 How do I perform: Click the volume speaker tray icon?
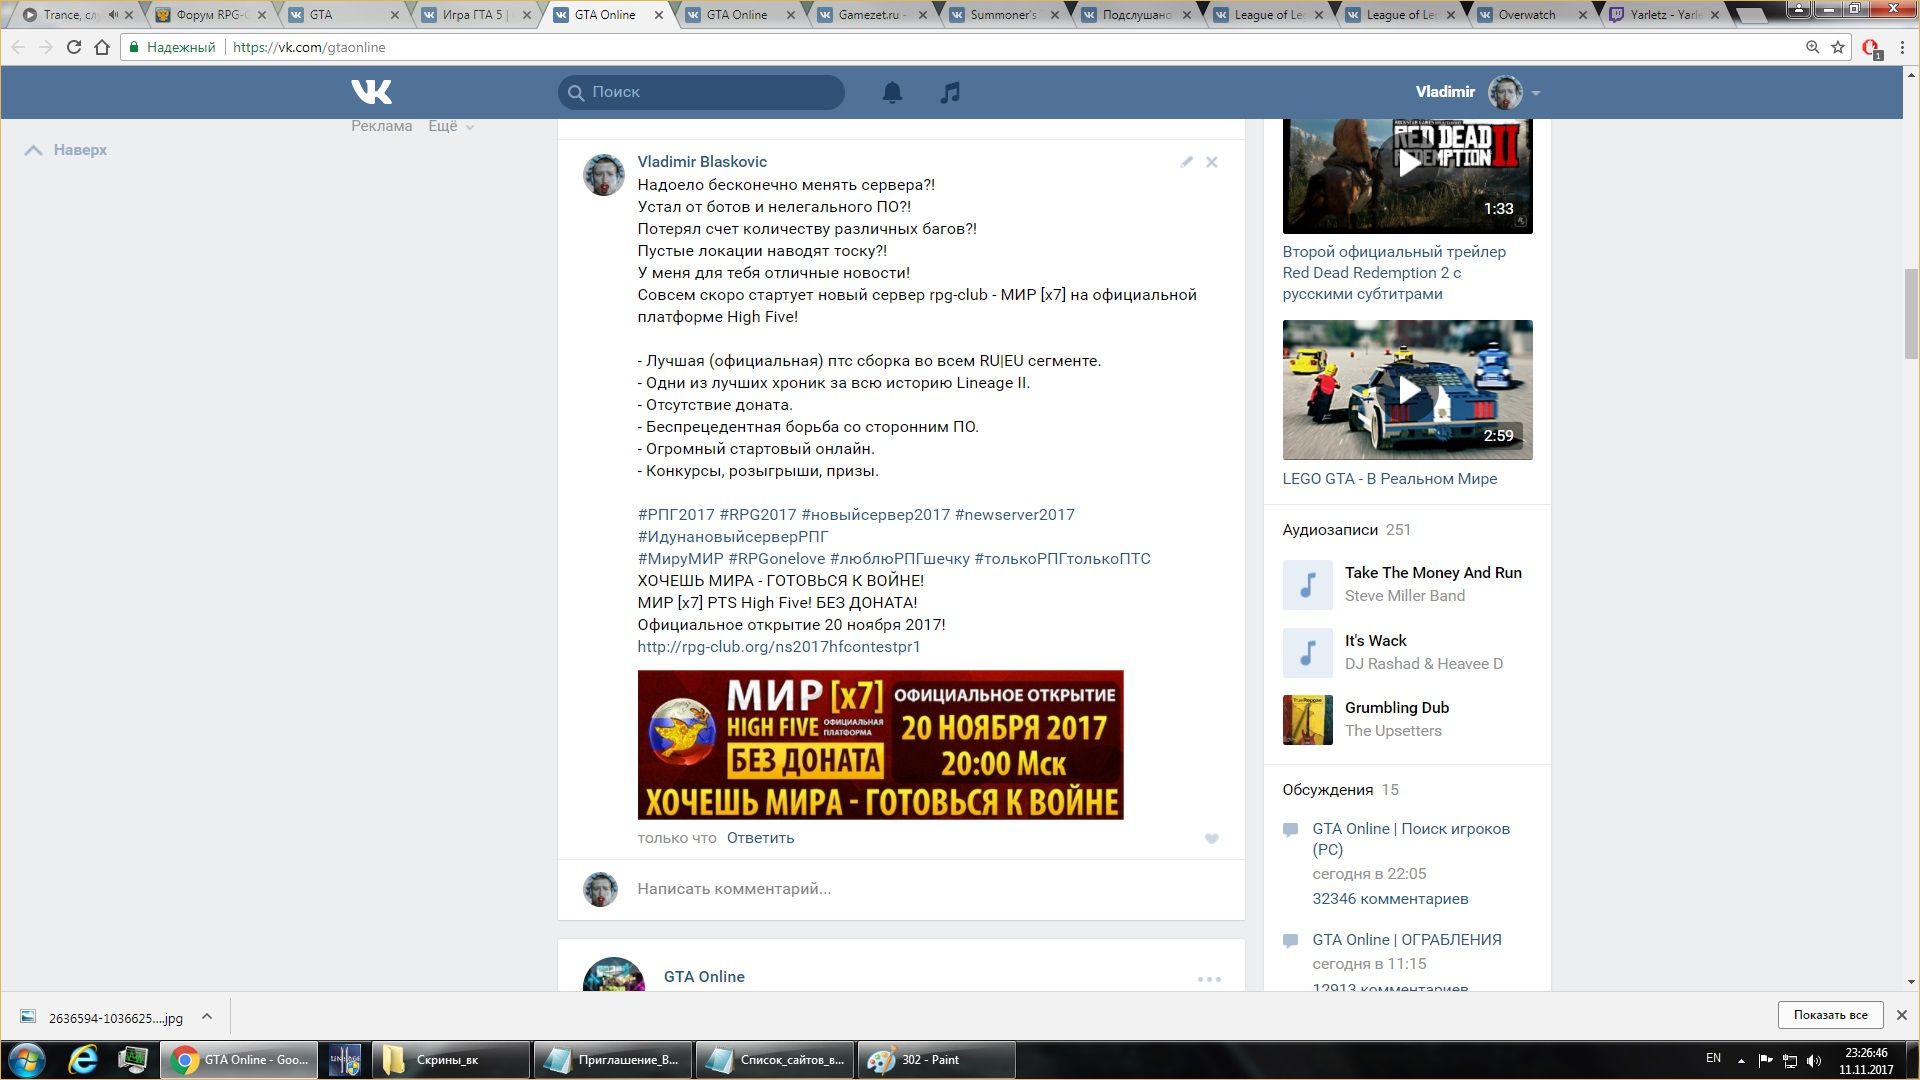pos(1814,1060)
